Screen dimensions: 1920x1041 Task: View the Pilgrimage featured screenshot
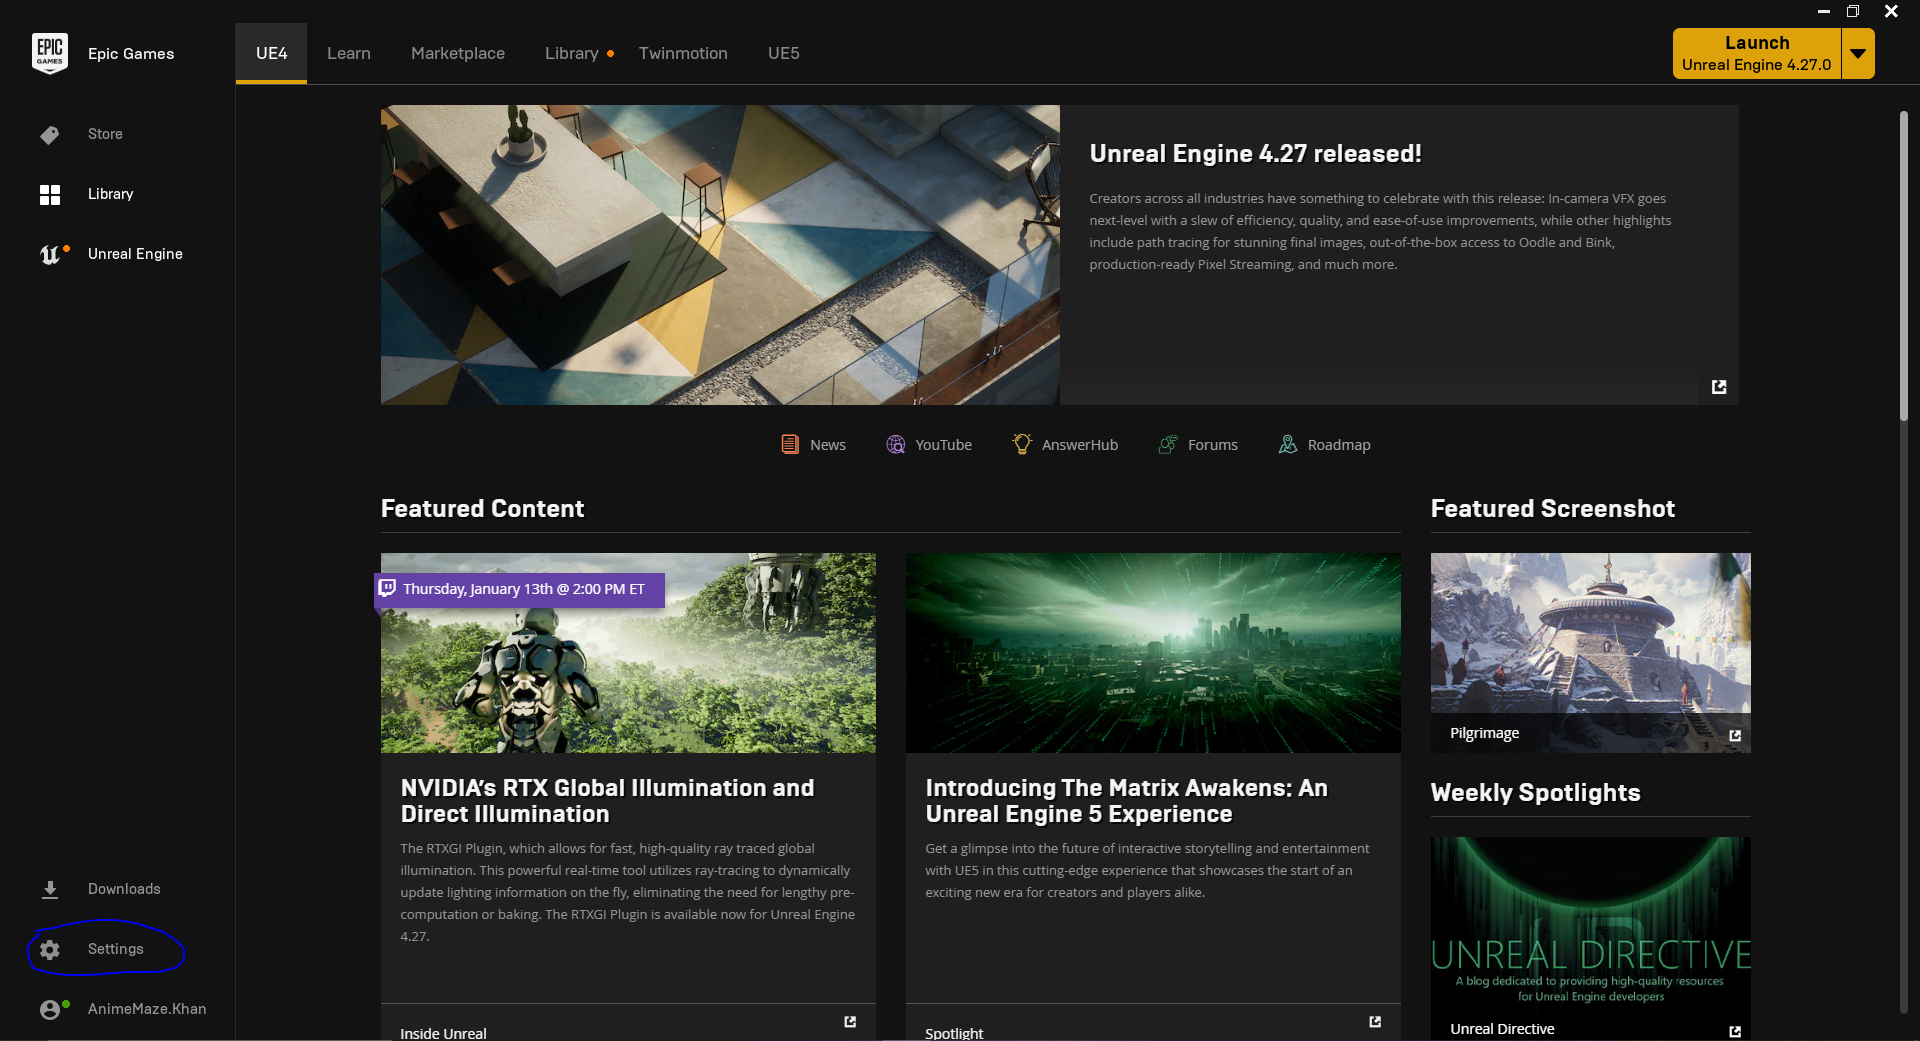[x=1591, y=653]
